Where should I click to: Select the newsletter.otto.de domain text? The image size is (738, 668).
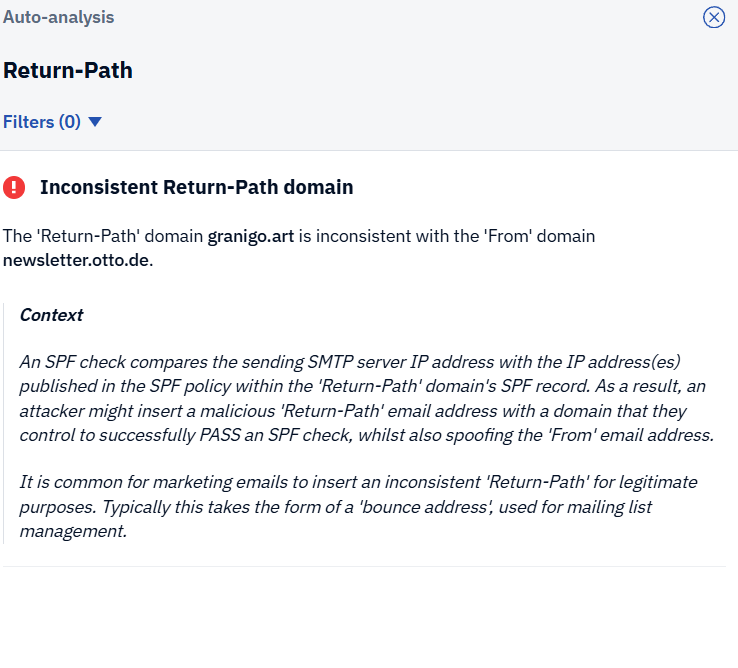click(x=76, y=260)
